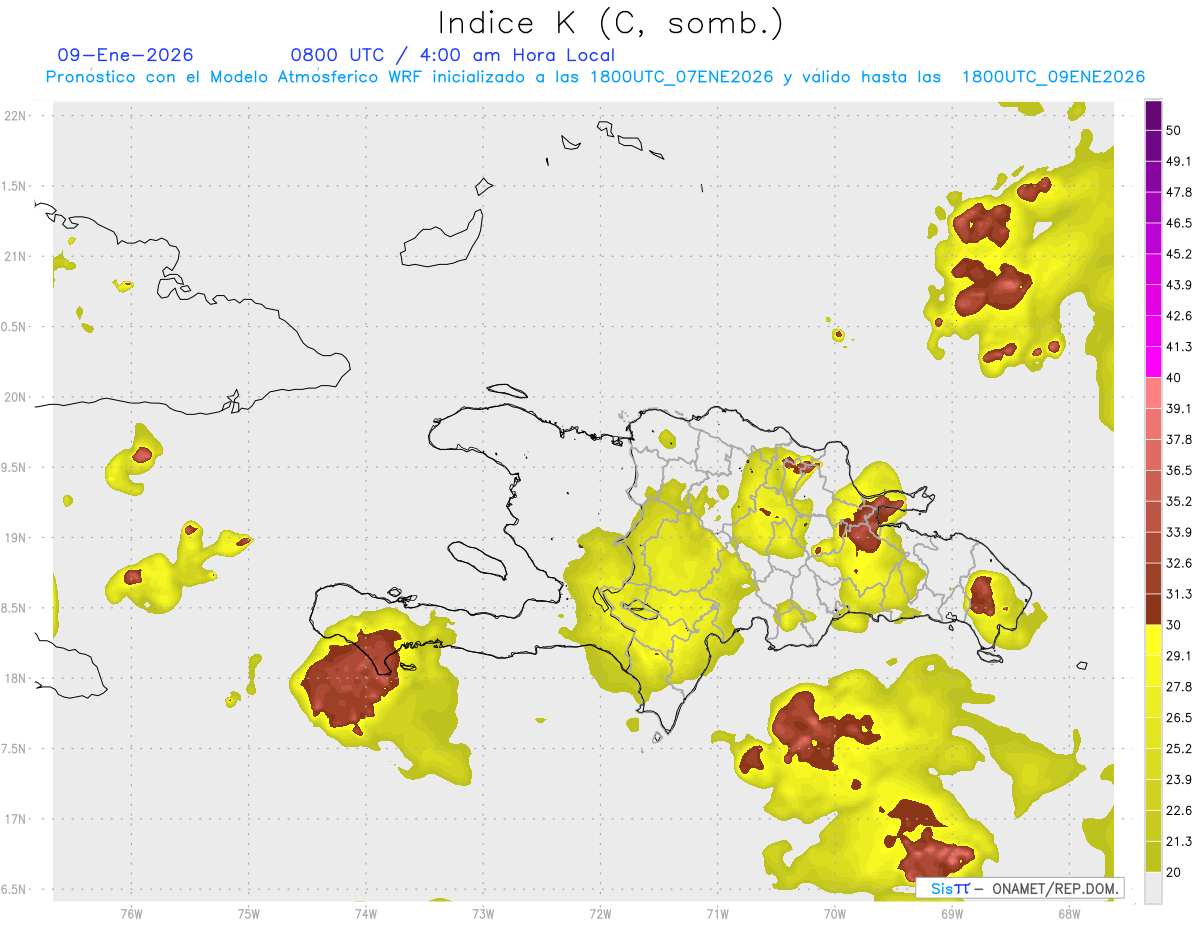Pick the dark brown swatch between 30 and 31.3
The width and height of the screenshot is (1200, 927).
[x=1153, y=609]
